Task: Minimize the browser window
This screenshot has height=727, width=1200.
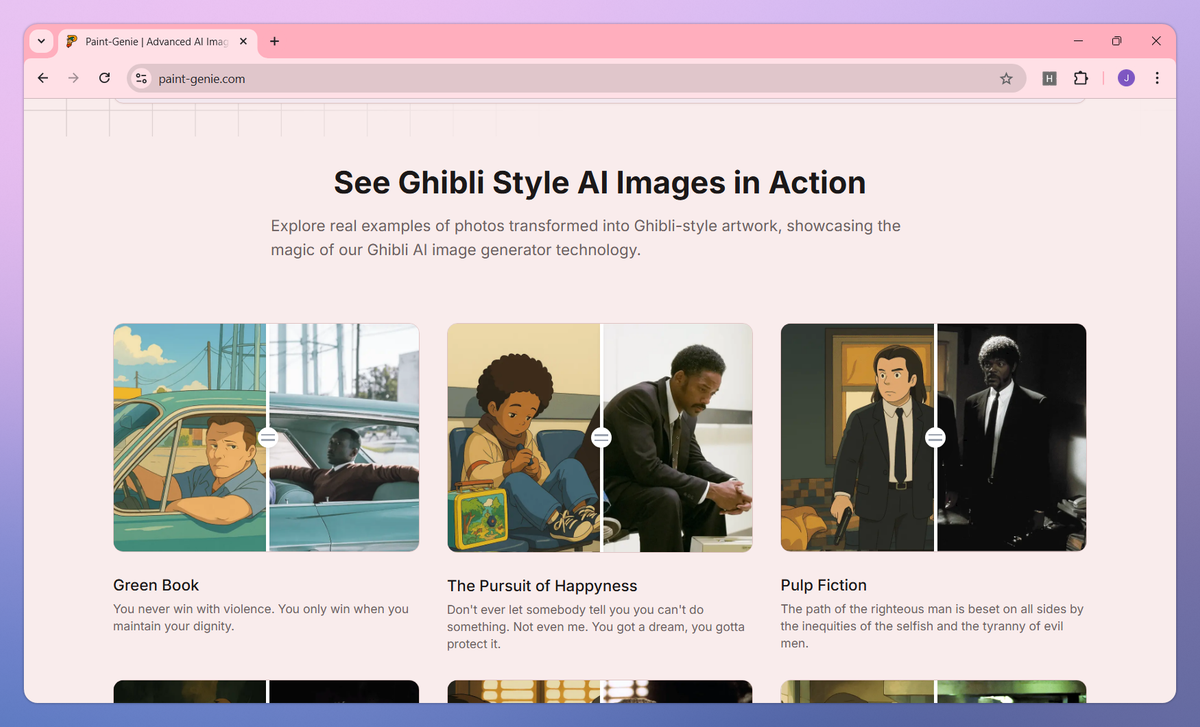Action: pyautogui.click(x=1078, y=41)
